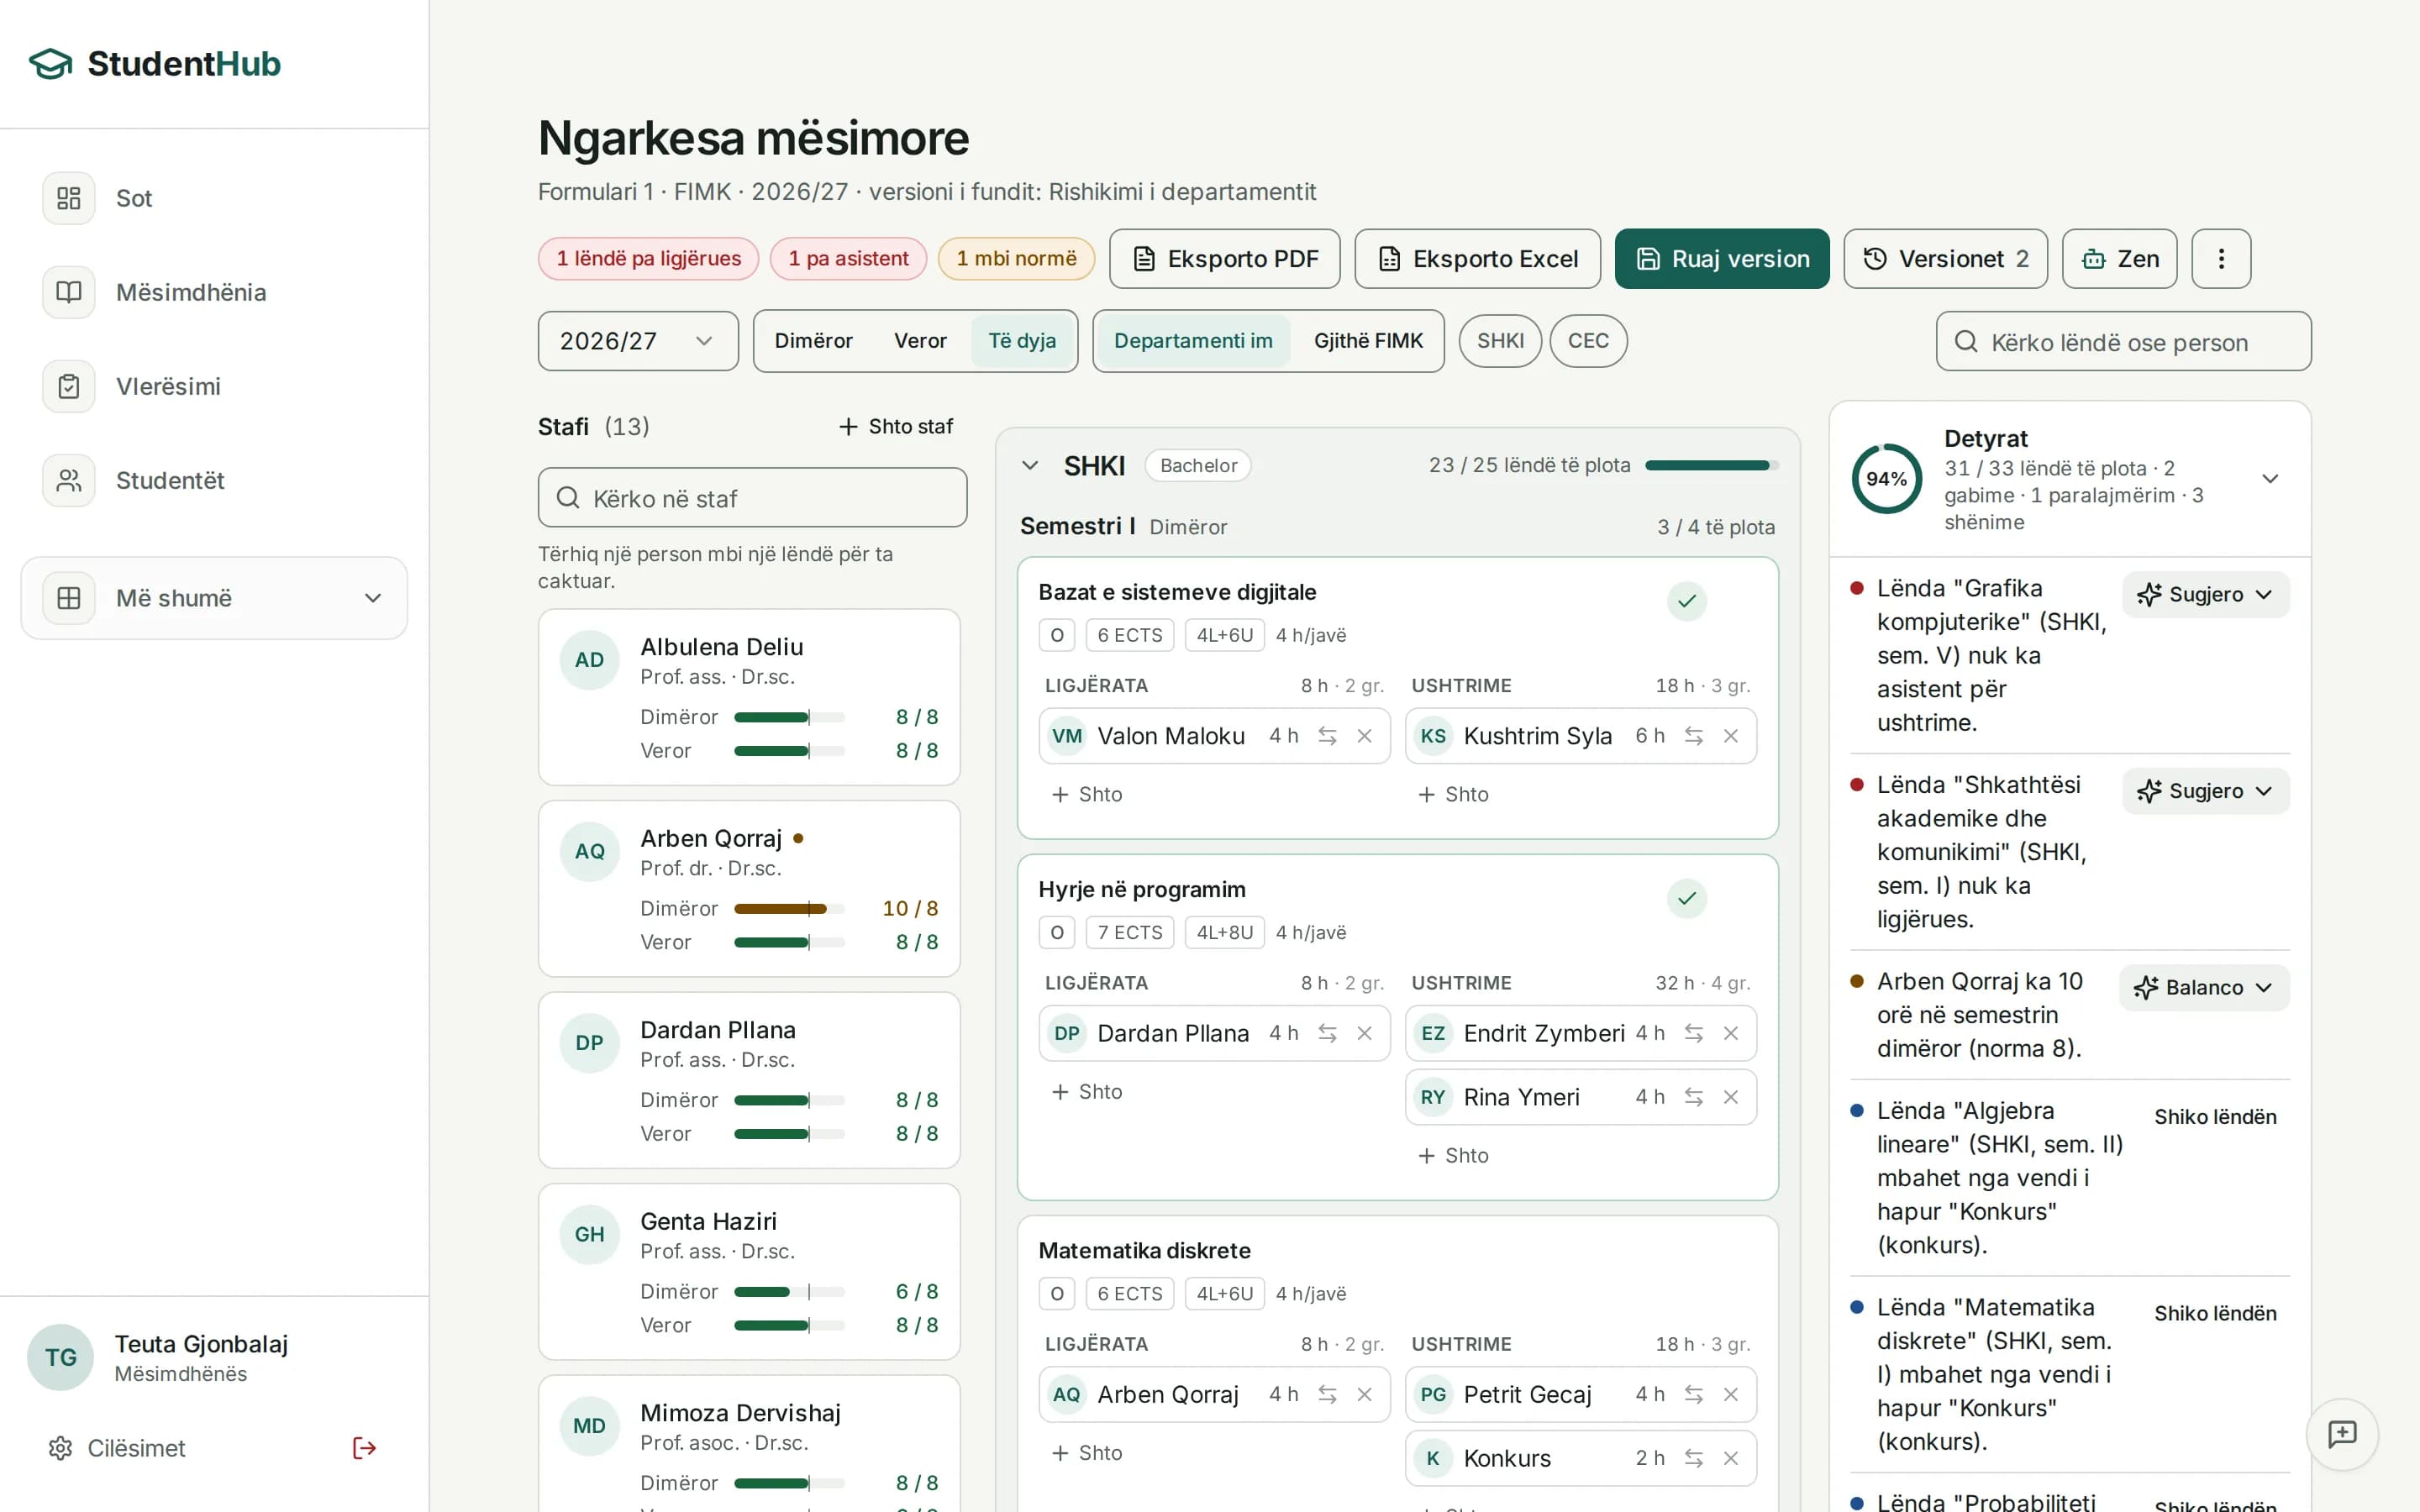Switch to Gjithë FIMK scope
Image resolution: width=2420 pixels, height=1512 pixels.
1368,341
